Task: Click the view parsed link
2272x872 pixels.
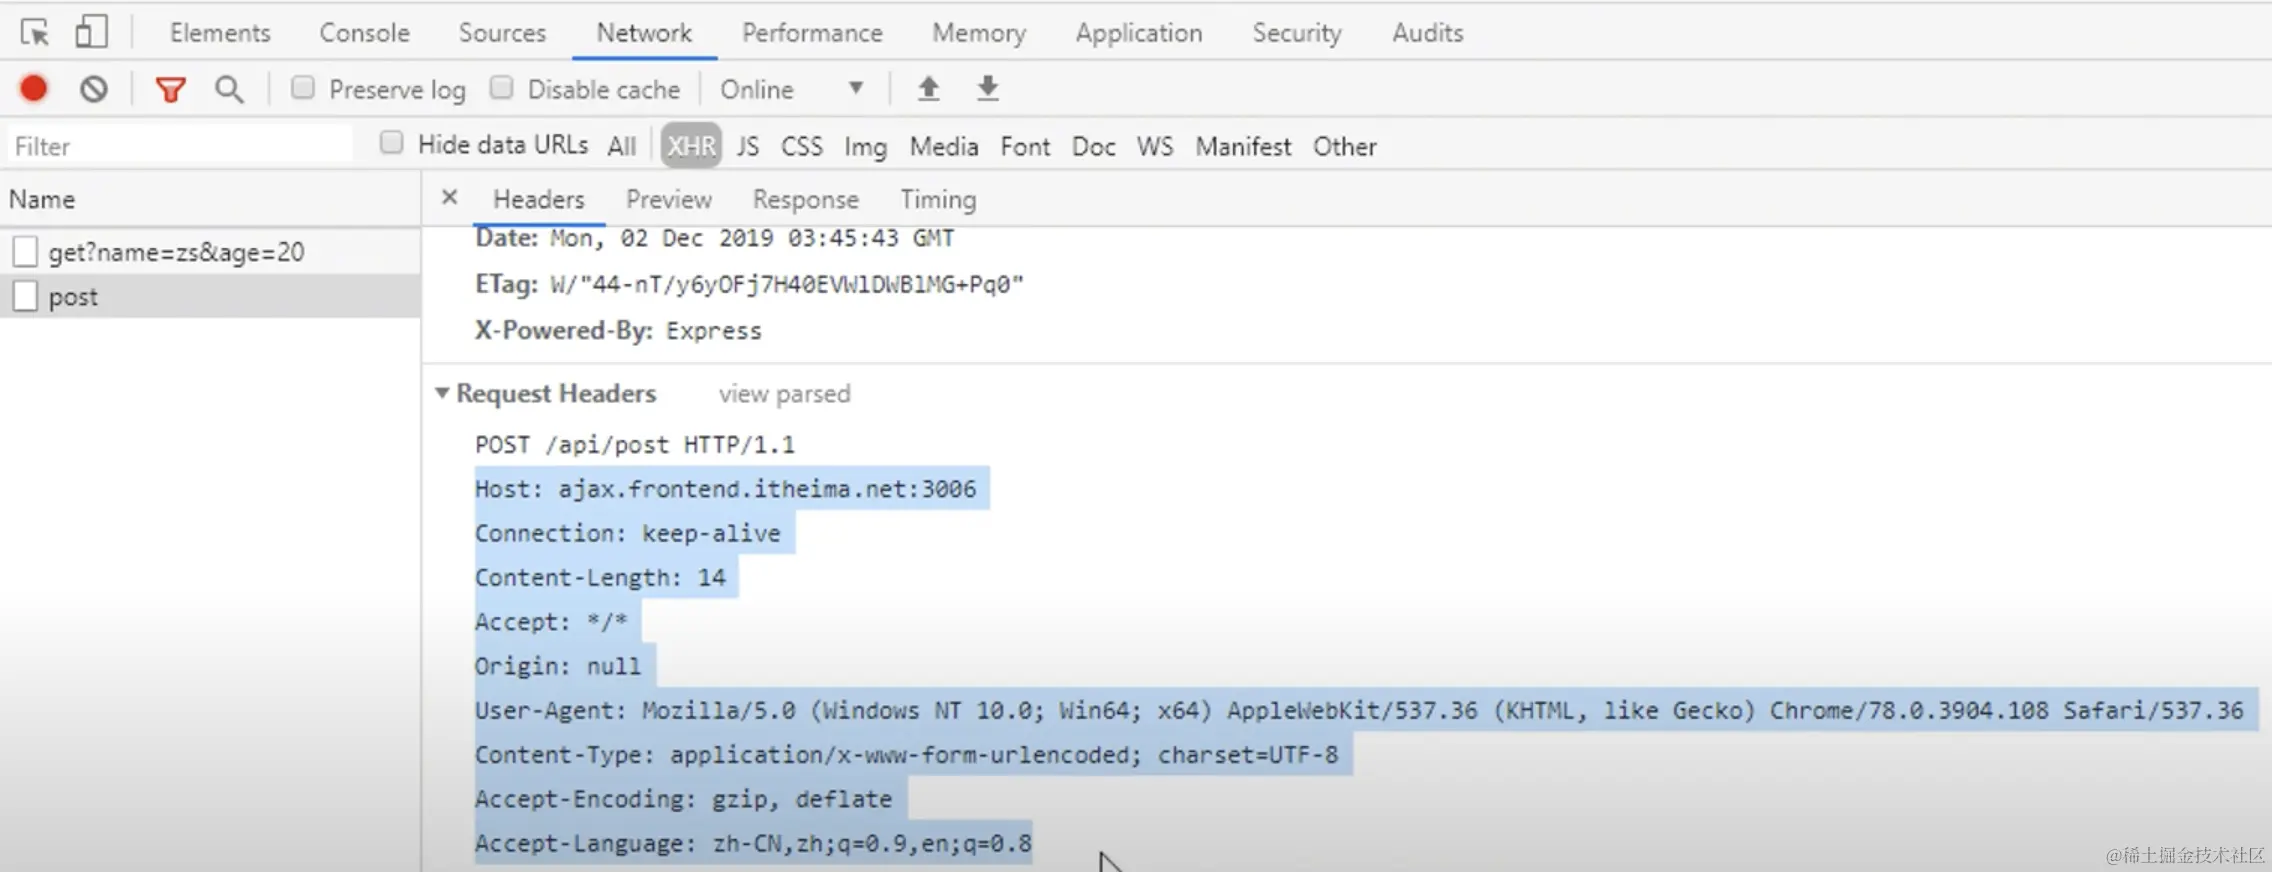Action: (784, 393)
